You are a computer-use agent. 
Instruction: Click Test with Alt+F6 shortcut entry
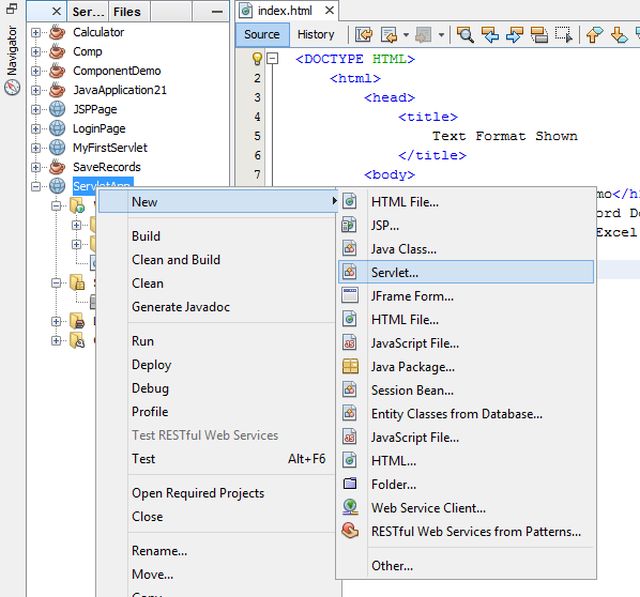pos(229,459)
